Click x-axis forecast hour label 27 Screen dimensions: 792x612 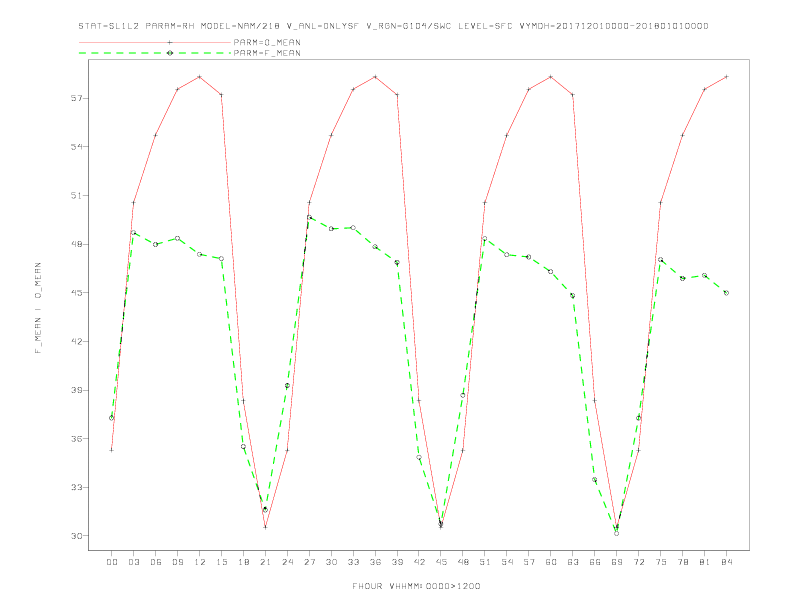tap(309, 562)
